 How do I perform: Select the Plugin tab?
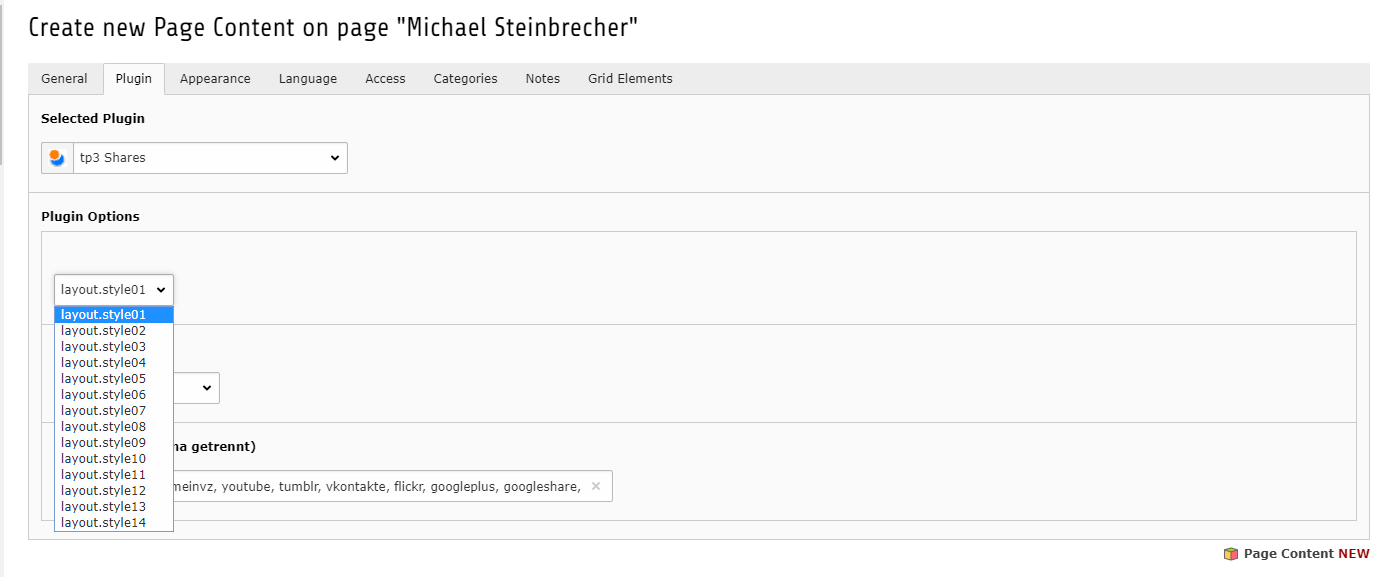point(134,79)
